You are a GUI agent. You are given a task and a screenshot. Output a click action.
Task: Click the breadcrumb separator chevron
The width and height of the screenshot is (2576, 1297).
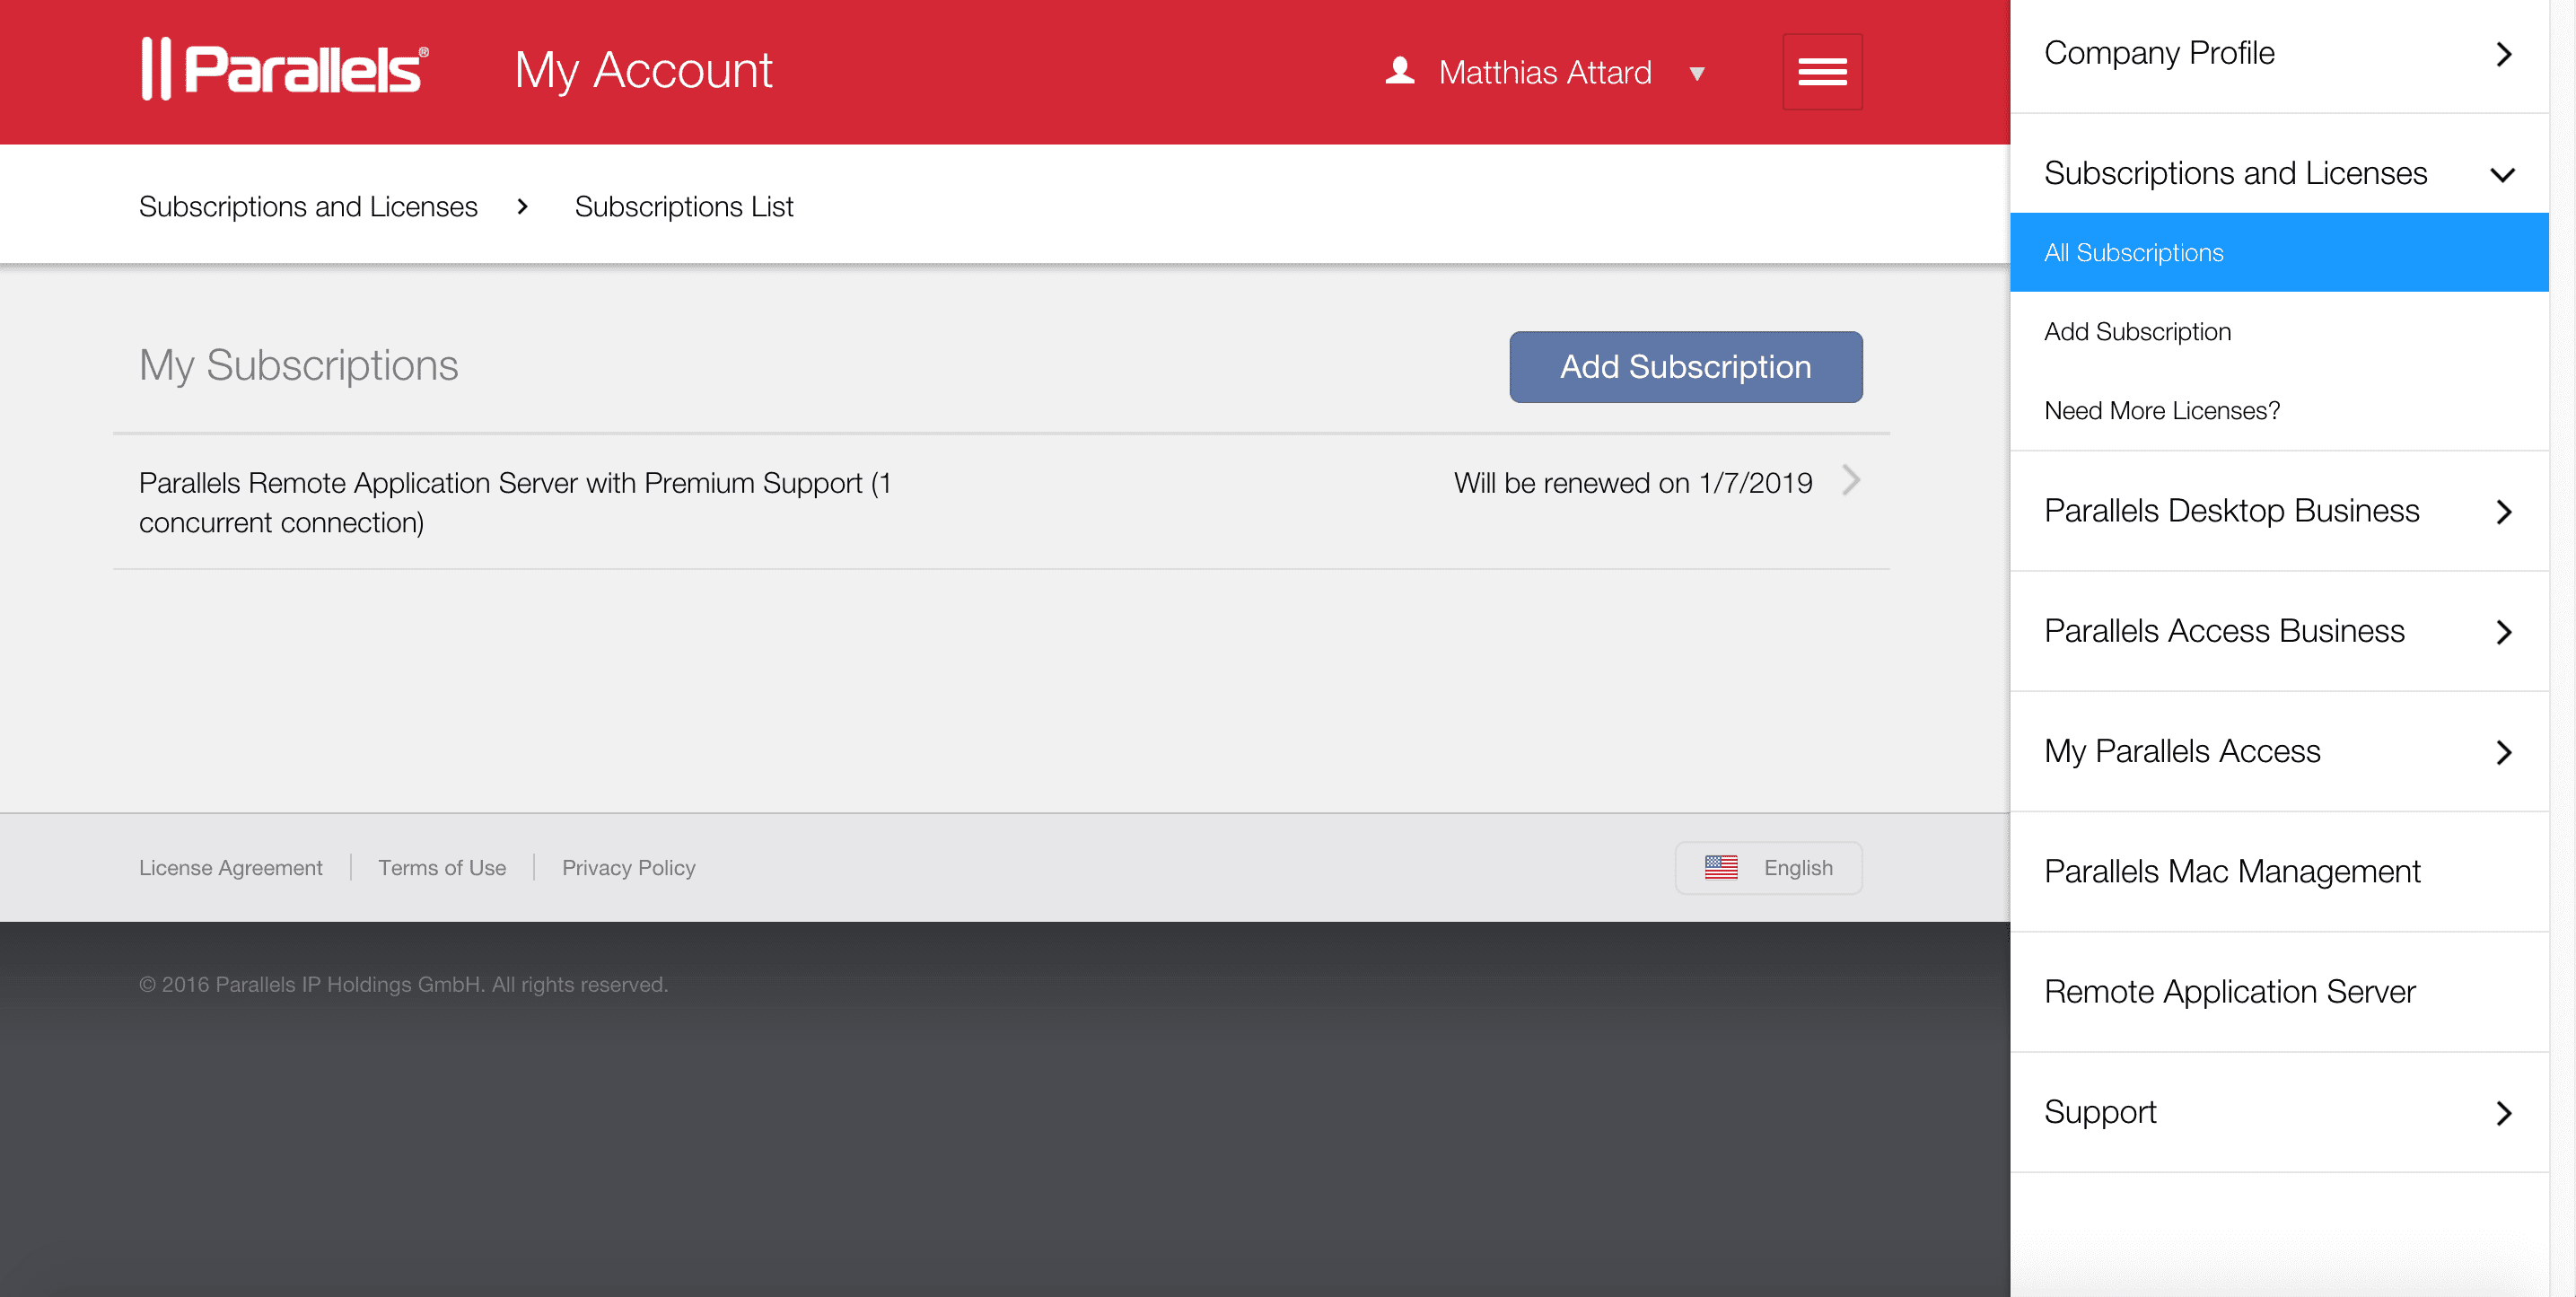click(522, 207)
